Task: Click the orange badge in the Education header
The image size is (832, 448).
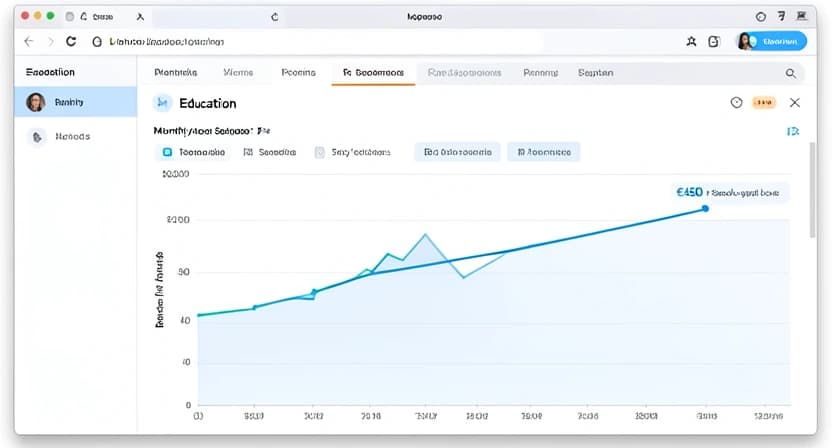Action: point(764,102)
